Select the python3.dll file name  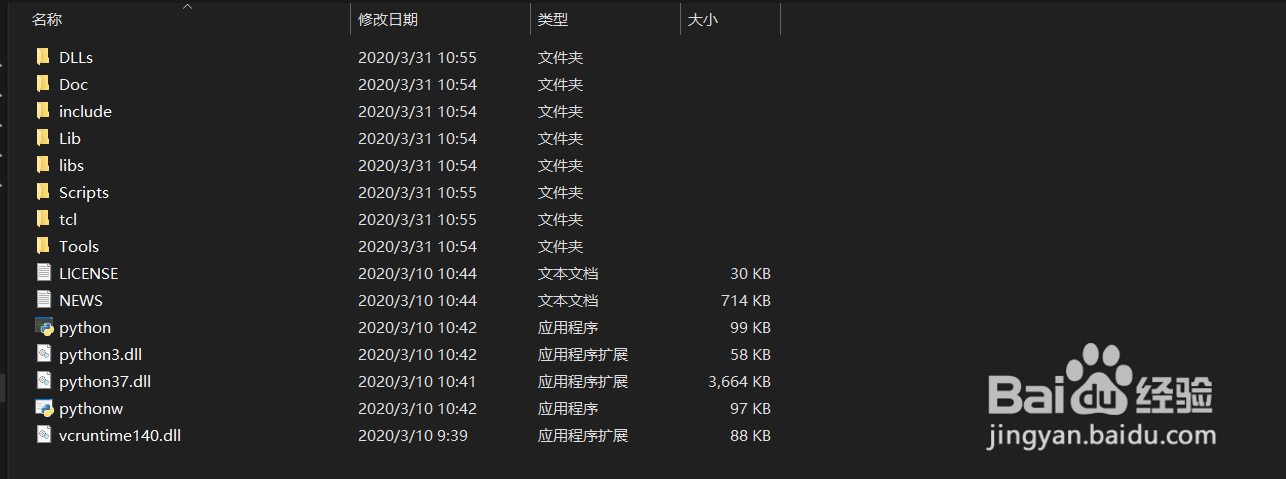[x=93, y=354]
